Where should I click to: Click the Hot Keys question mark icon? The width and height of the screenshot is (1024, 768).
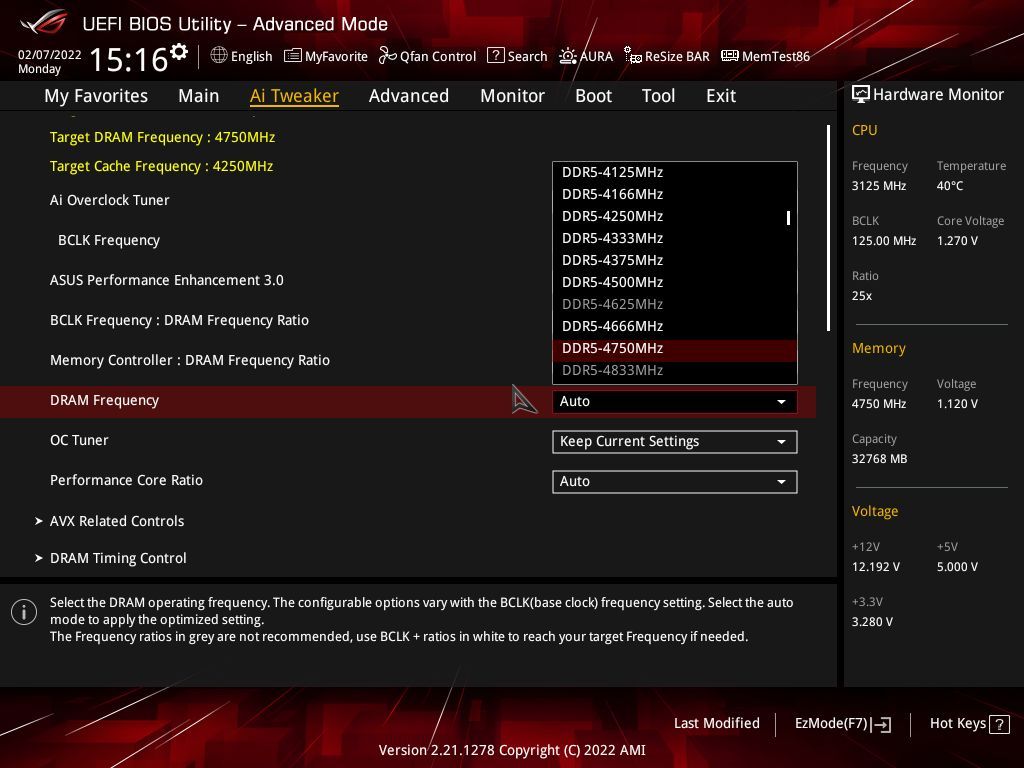999,724
